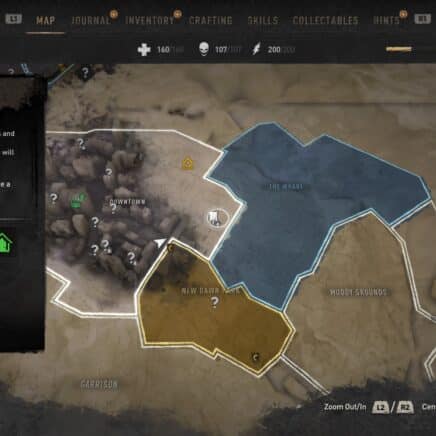The height and width of the screenshot is (436, 436).
Task: Click the Garrison area label
Action: (99, 385)
